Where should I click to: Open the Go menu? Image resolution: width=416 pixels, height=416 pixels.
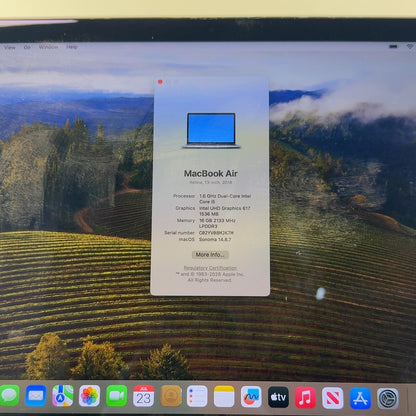coord(27,47)
